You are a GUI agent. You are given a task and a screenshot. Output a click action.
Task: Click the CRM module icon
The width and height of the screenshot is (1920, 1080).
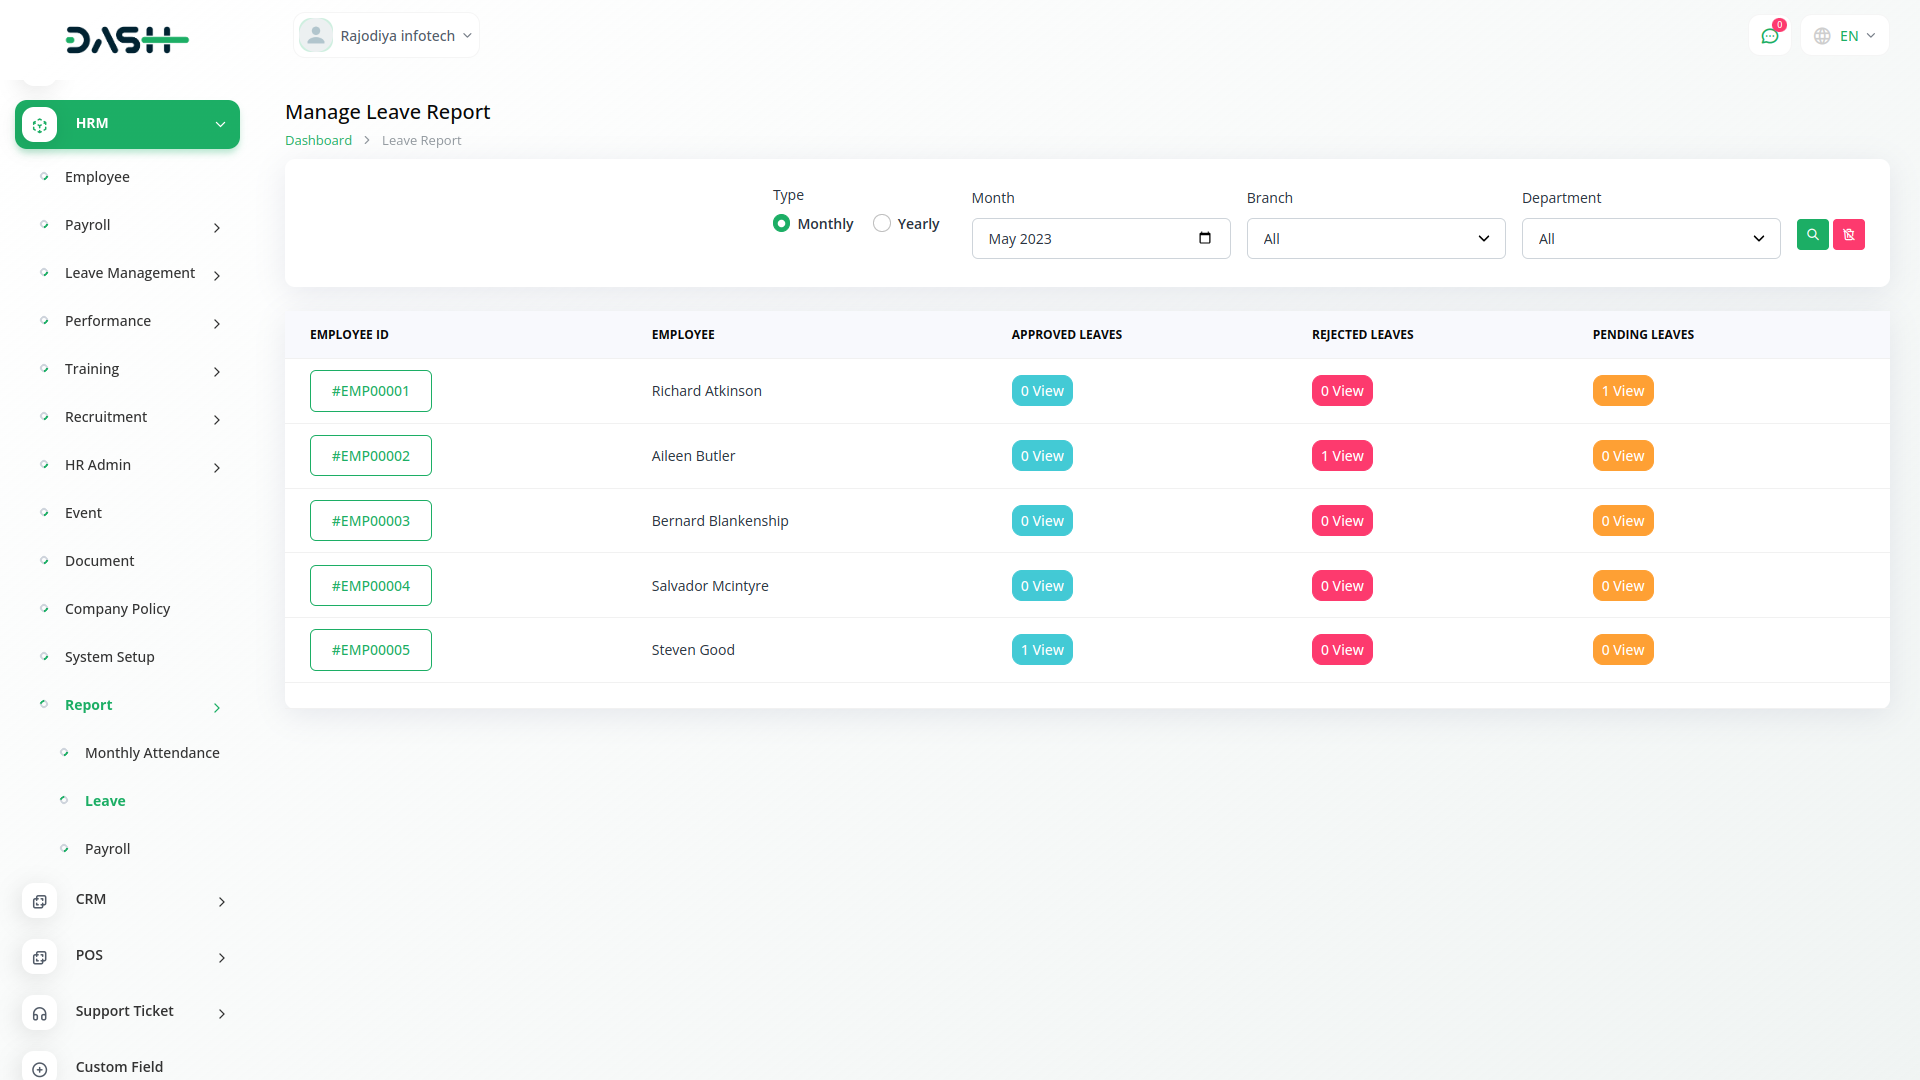(40, 901)
